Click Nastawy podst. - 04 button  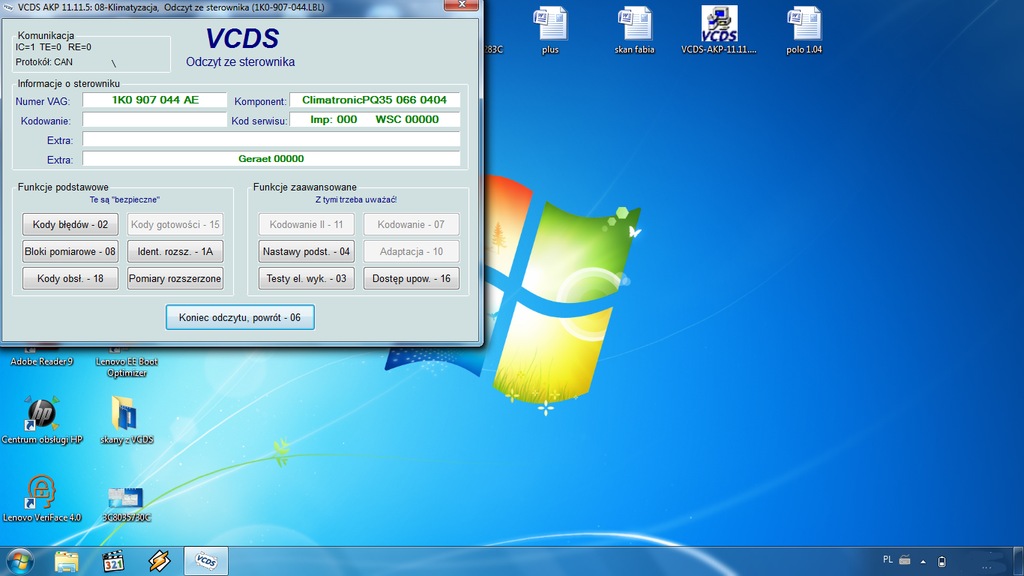[x=306, y=251]
